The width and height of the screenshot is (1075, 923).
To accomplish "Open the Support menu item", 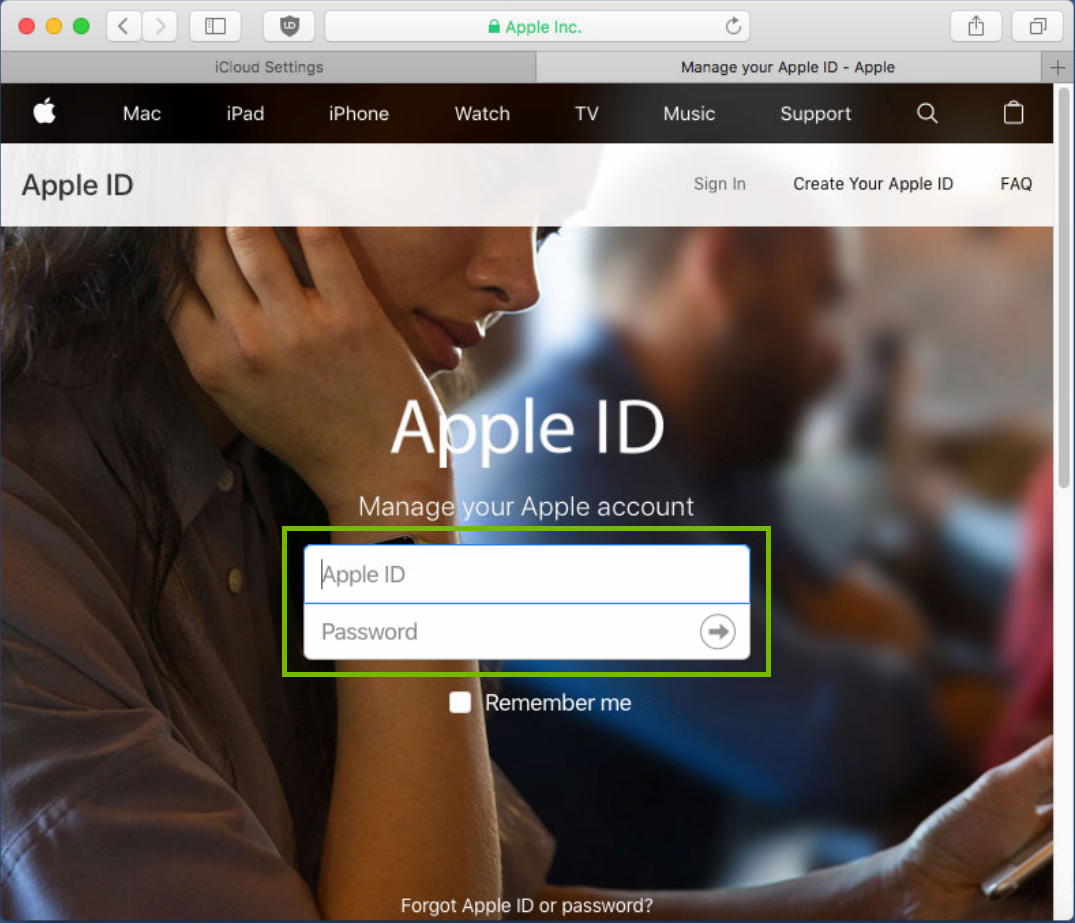I will (x=815, y=113).
